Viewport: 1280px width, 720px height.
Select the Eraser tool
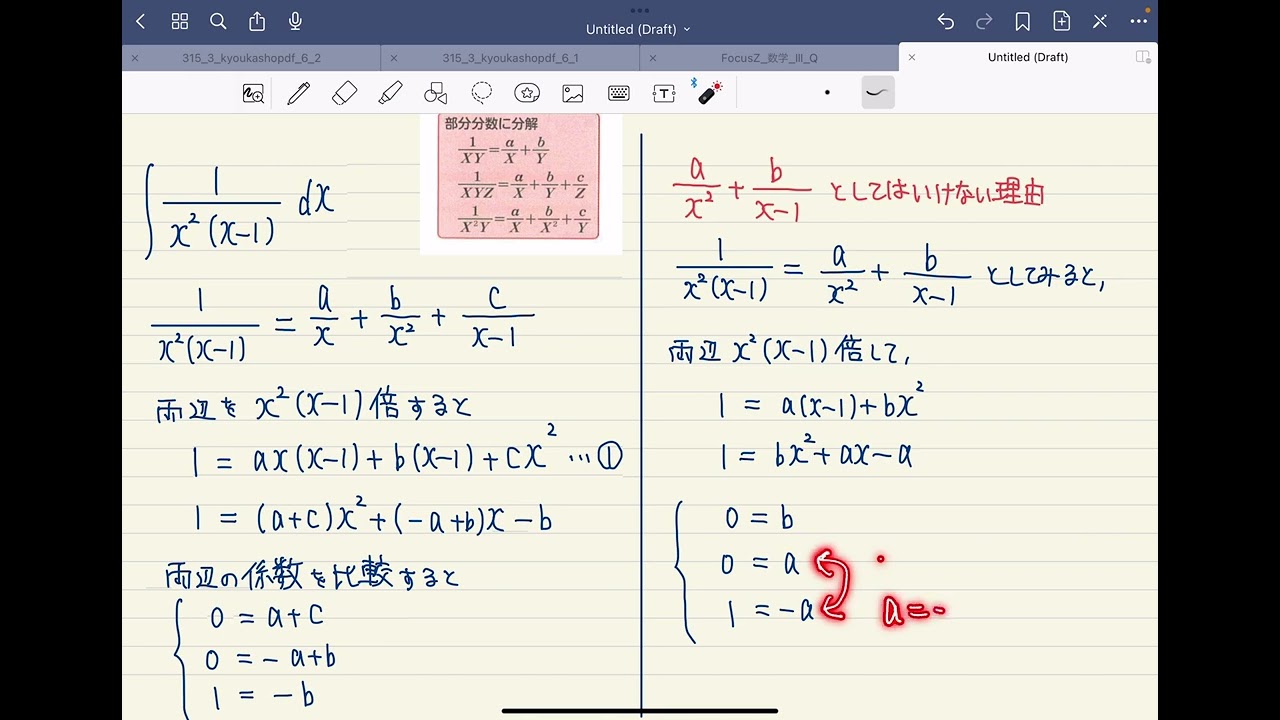click(344, 93)
